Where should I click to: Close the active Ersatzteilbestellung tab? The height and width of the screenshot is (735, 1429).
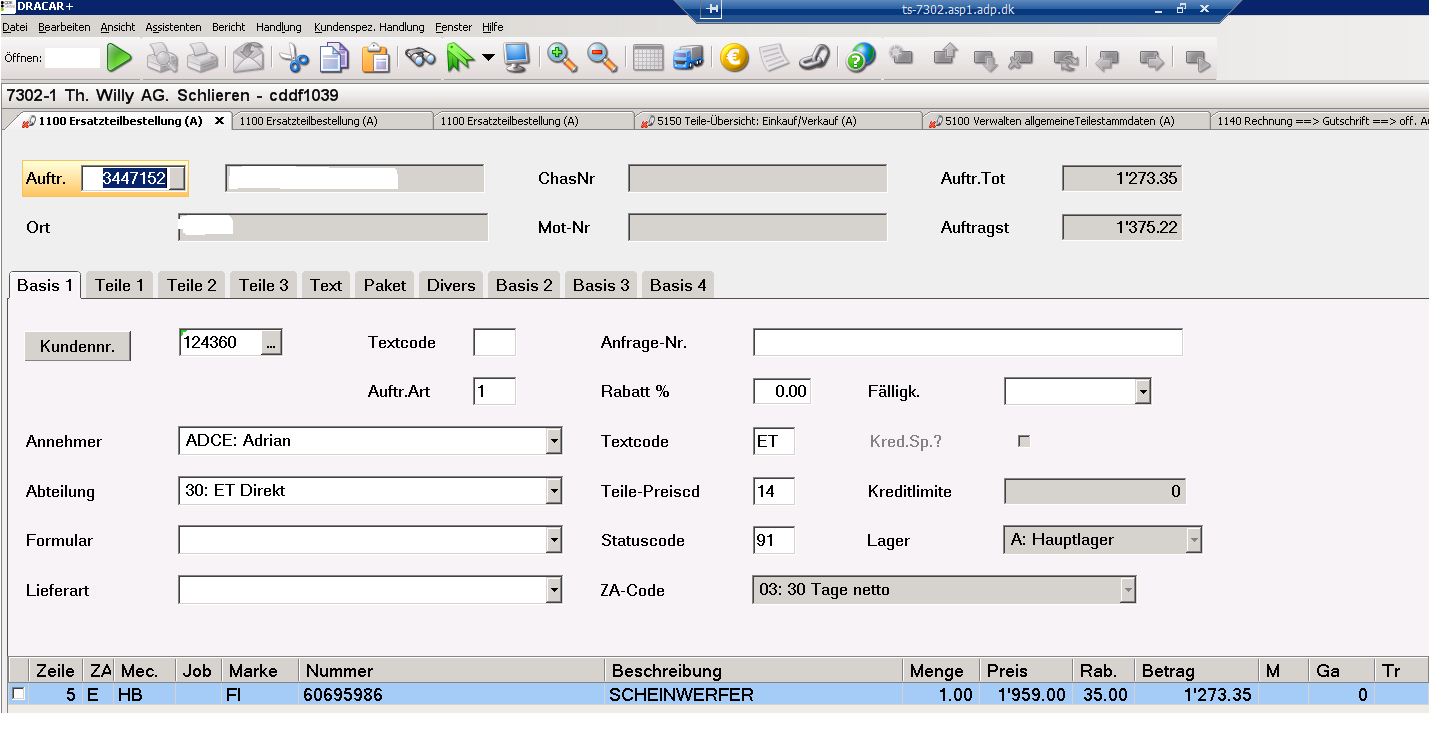point(220,121)
